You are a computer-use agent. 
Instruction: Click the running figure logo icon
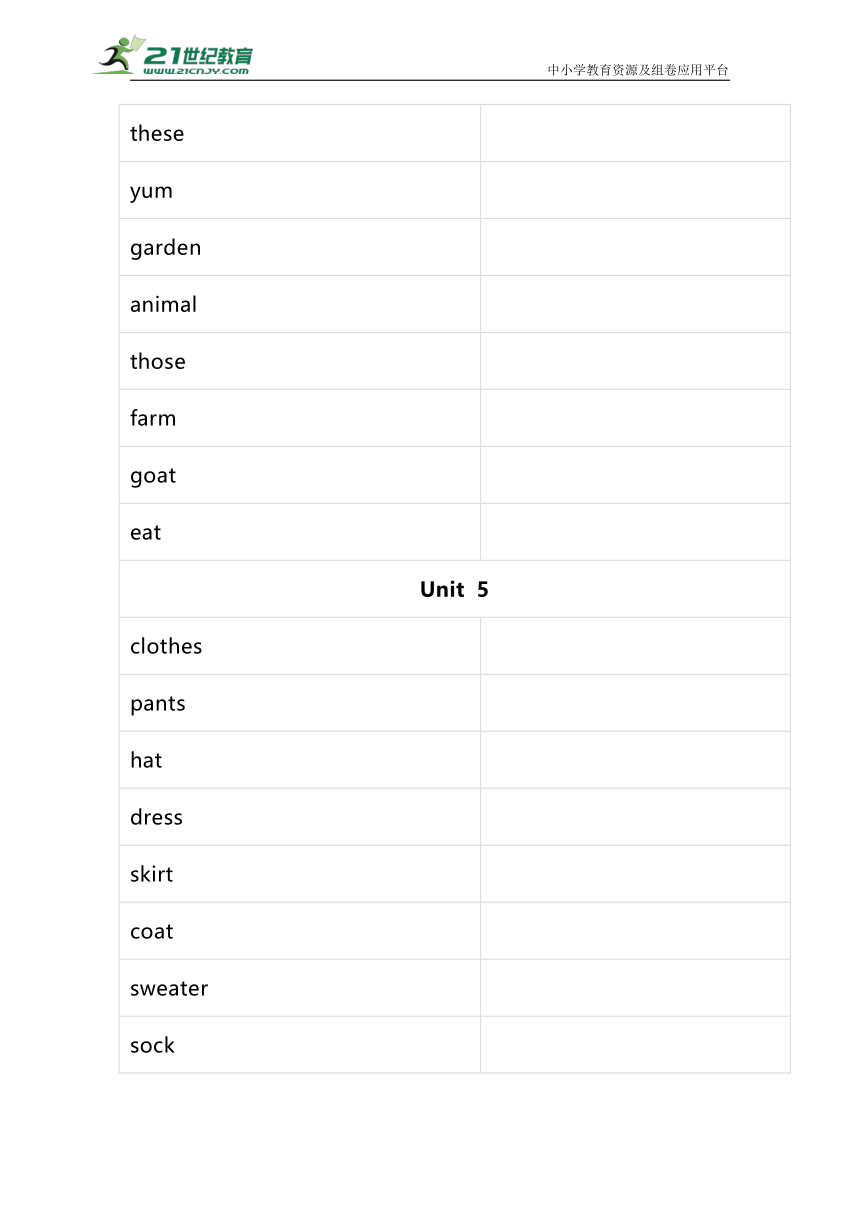click(x=118, y=56)
